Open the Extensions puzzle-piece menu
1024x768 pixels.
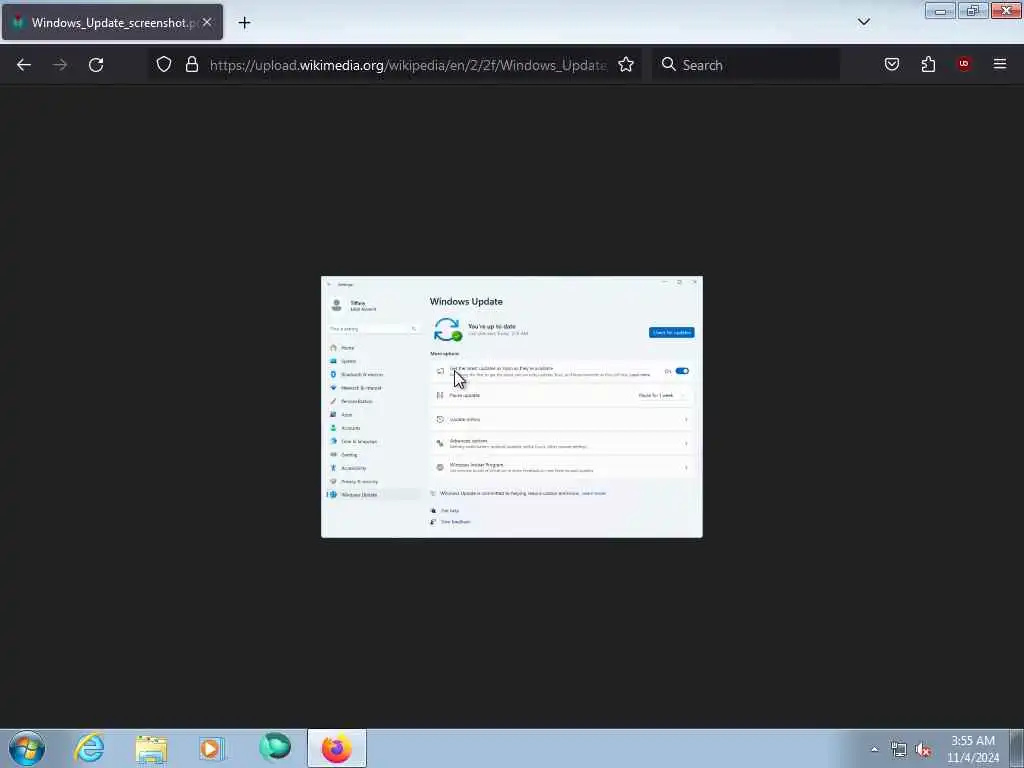pyautogui.click(x=928, y=64)
